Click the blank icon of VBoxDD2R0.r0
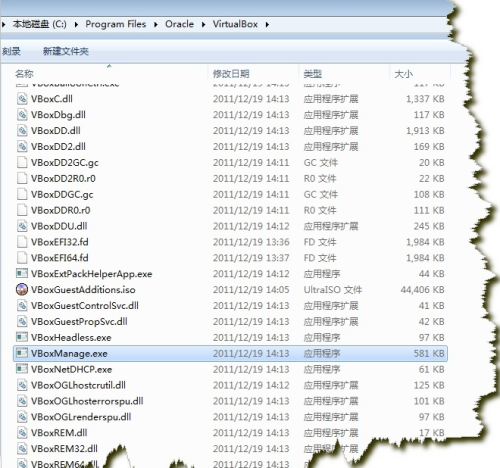This screenshot has height=468, width=500. tap(22, 178)
